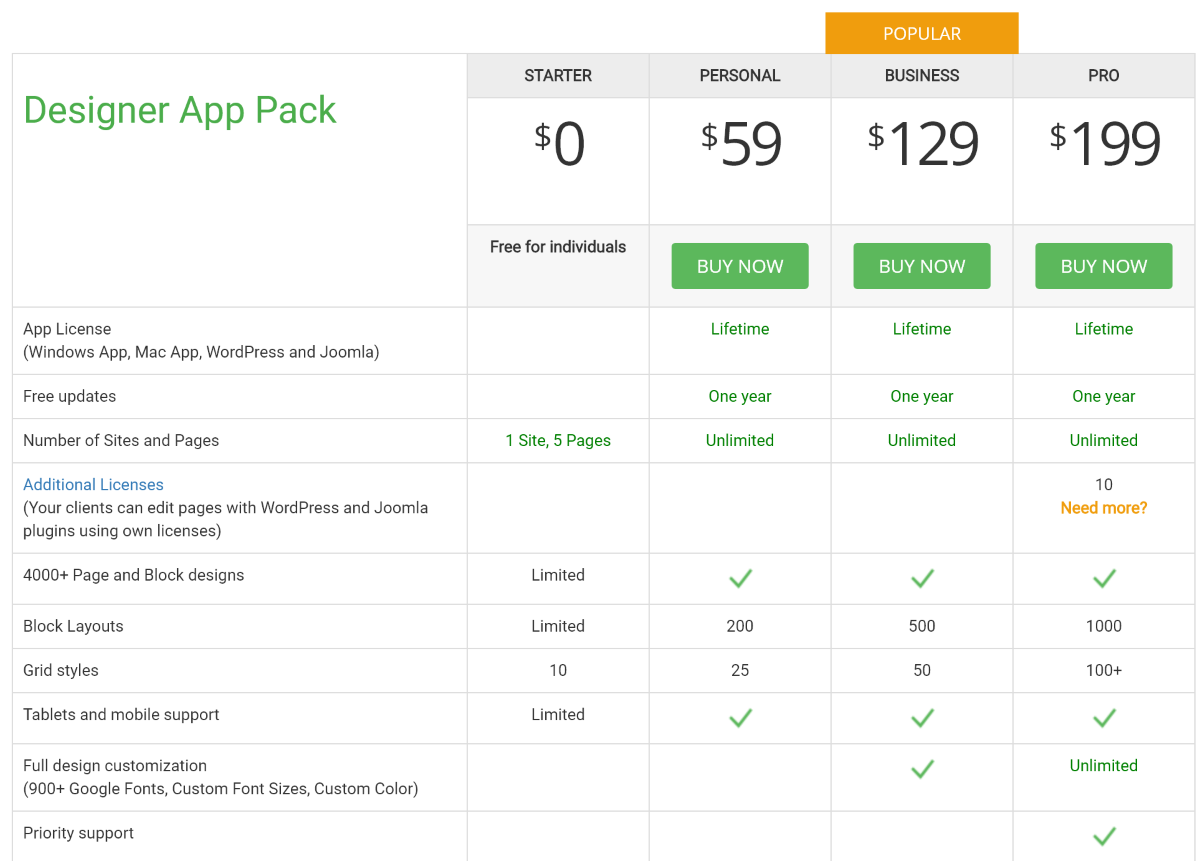Select the PERSONAL plan header
The width and height of the screenshot is (1200, 861).
(x=740, y=76)
